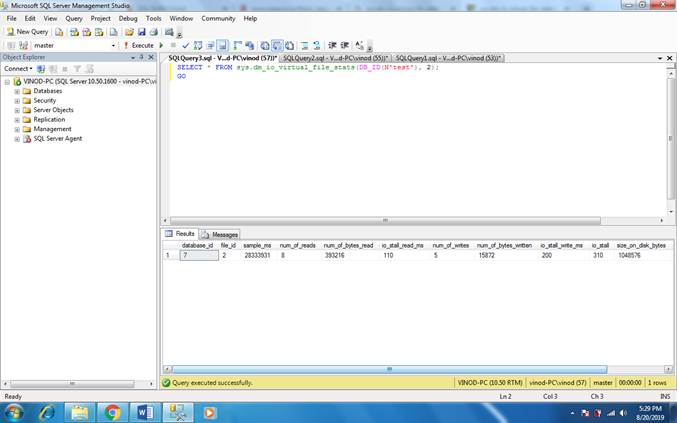Start an Analysis Services DMX Query
Screen dimensions: 677x423
[86, 32]
